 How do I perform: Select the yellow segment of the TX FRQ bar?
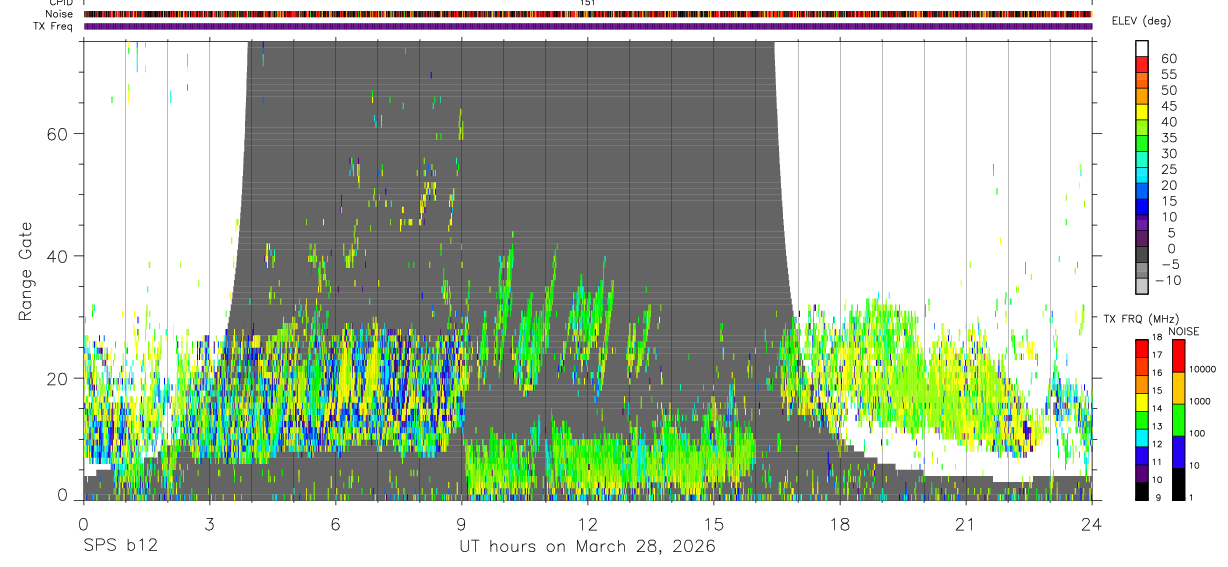point(1142,404)
